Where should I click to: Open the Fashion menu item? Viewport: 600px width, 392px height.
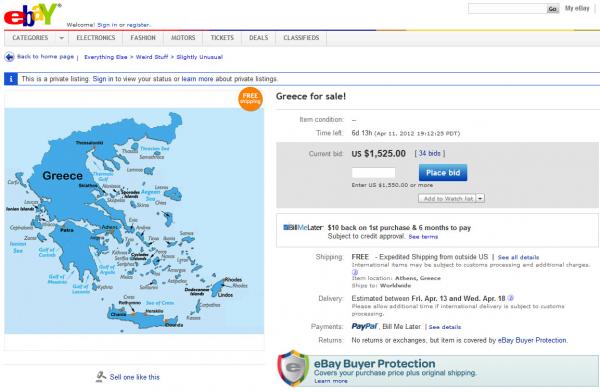coord(143,38)
